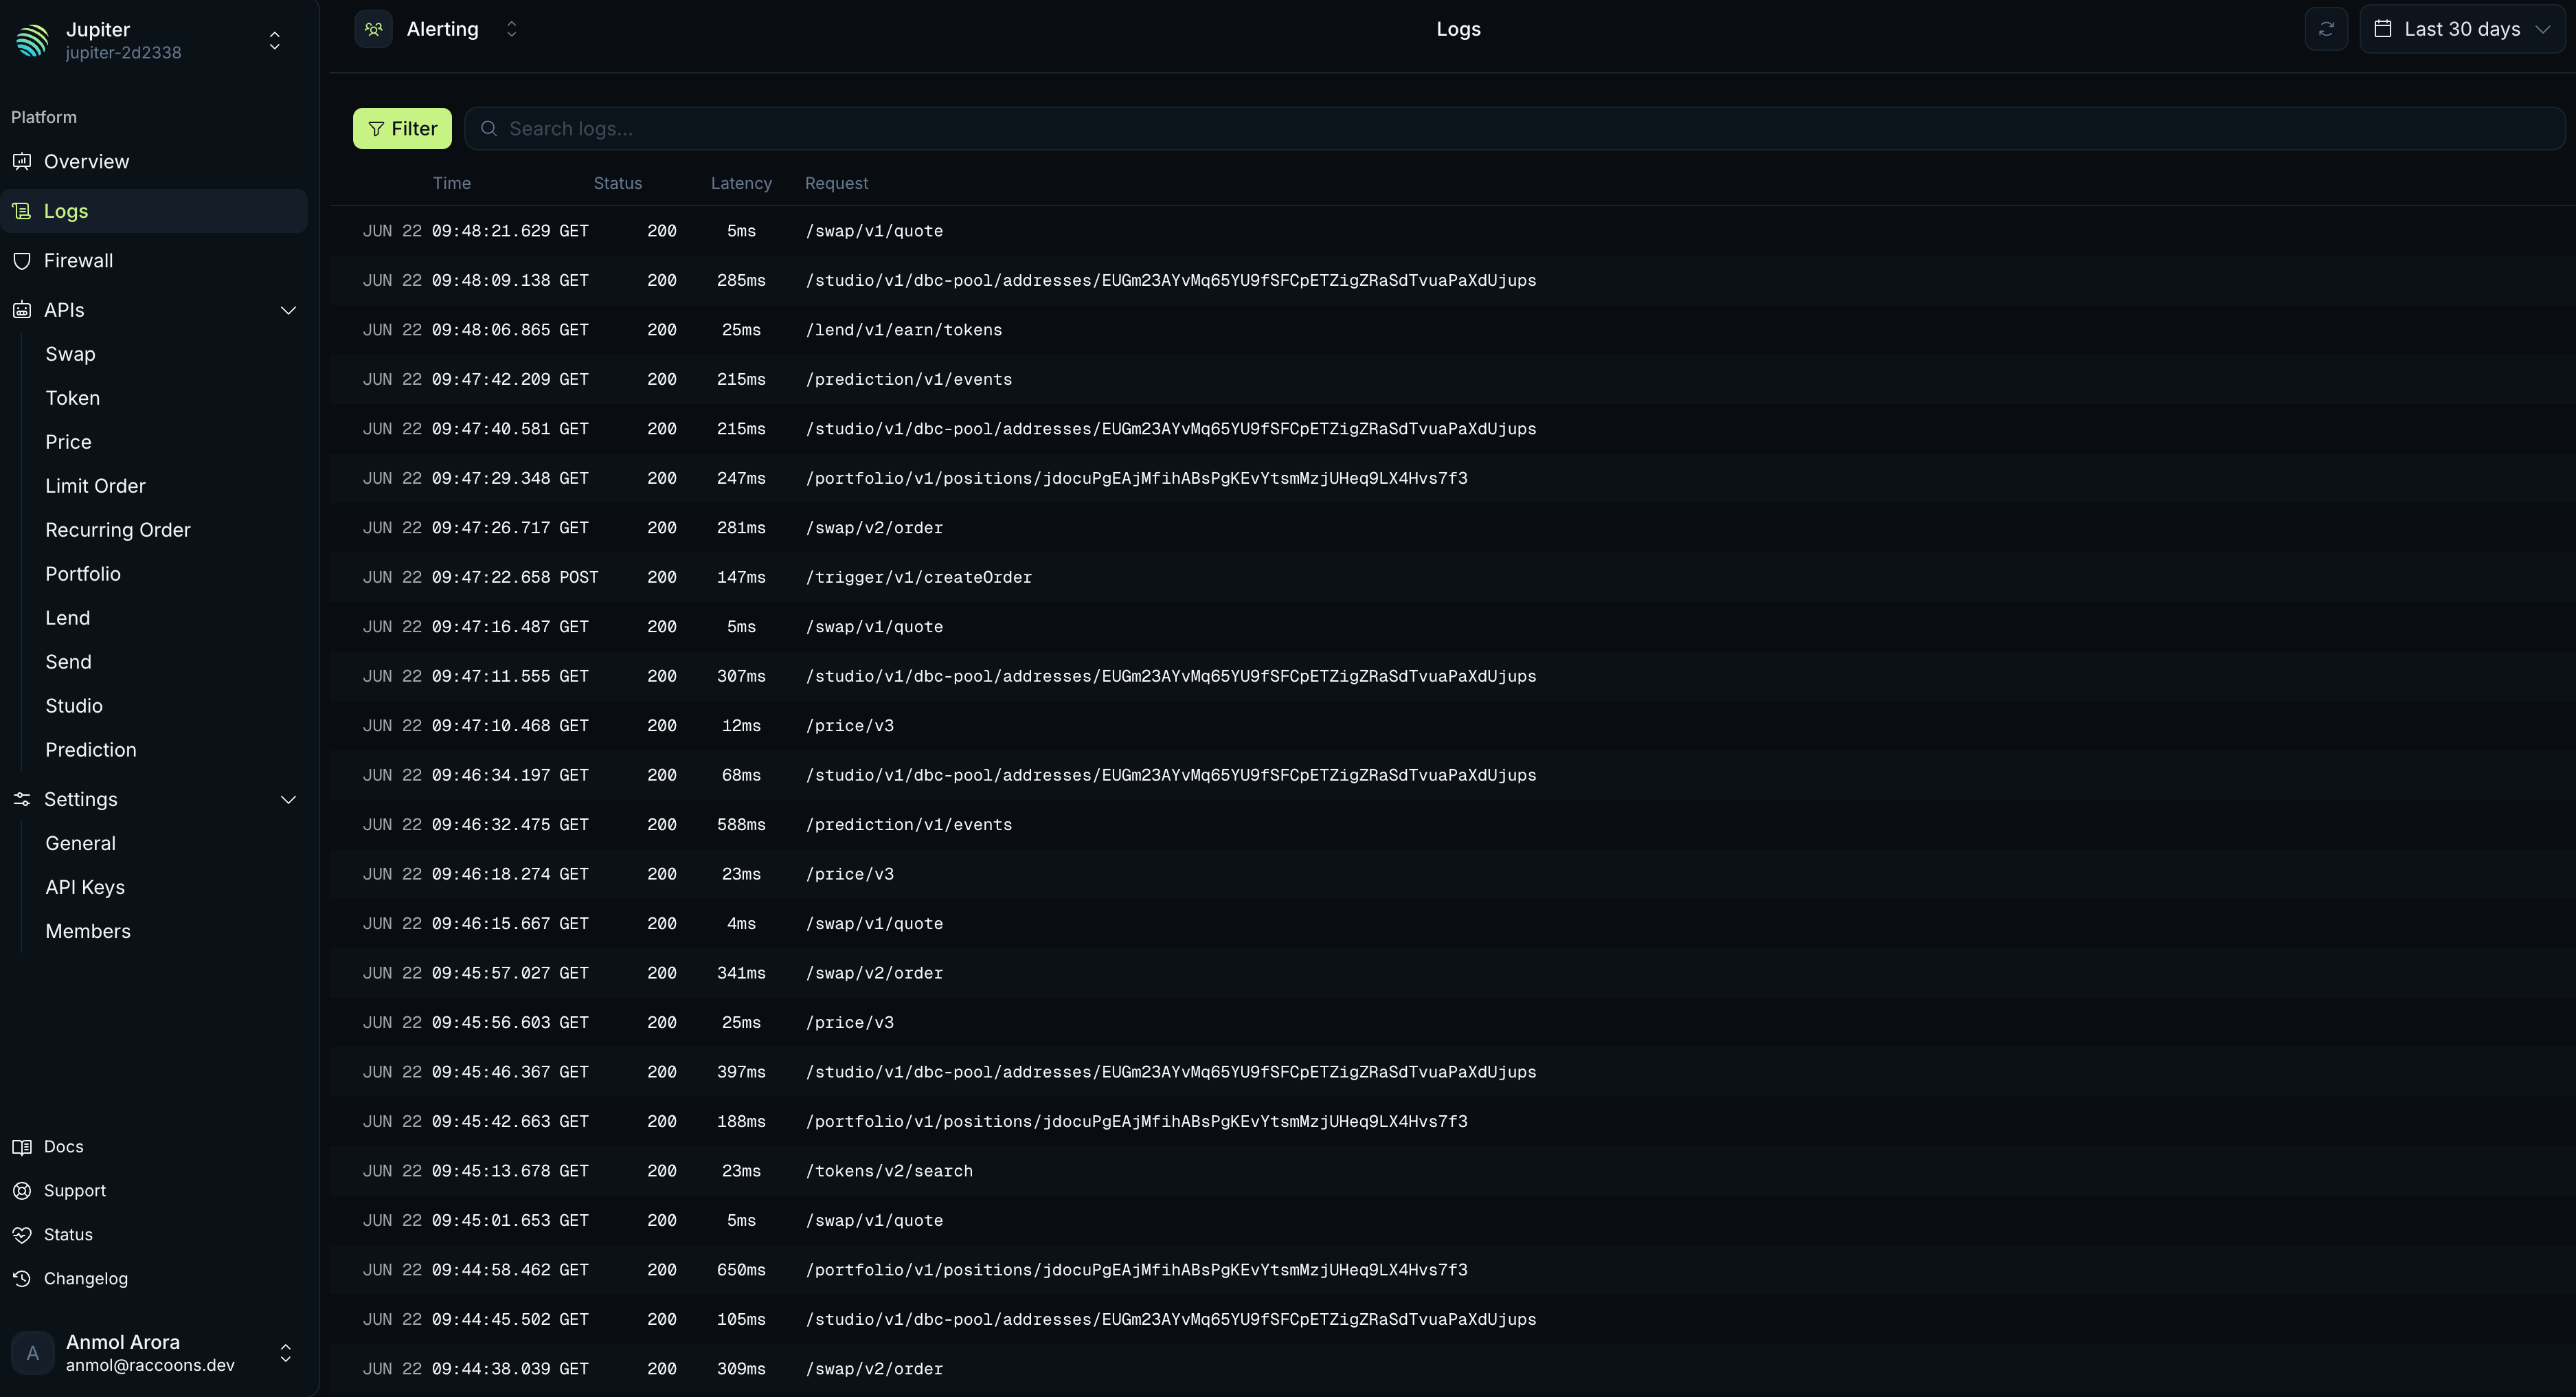Click the Logs icon in sidebar
Viewport: 2576px width, 1397px height.
(x=22, y=211)
